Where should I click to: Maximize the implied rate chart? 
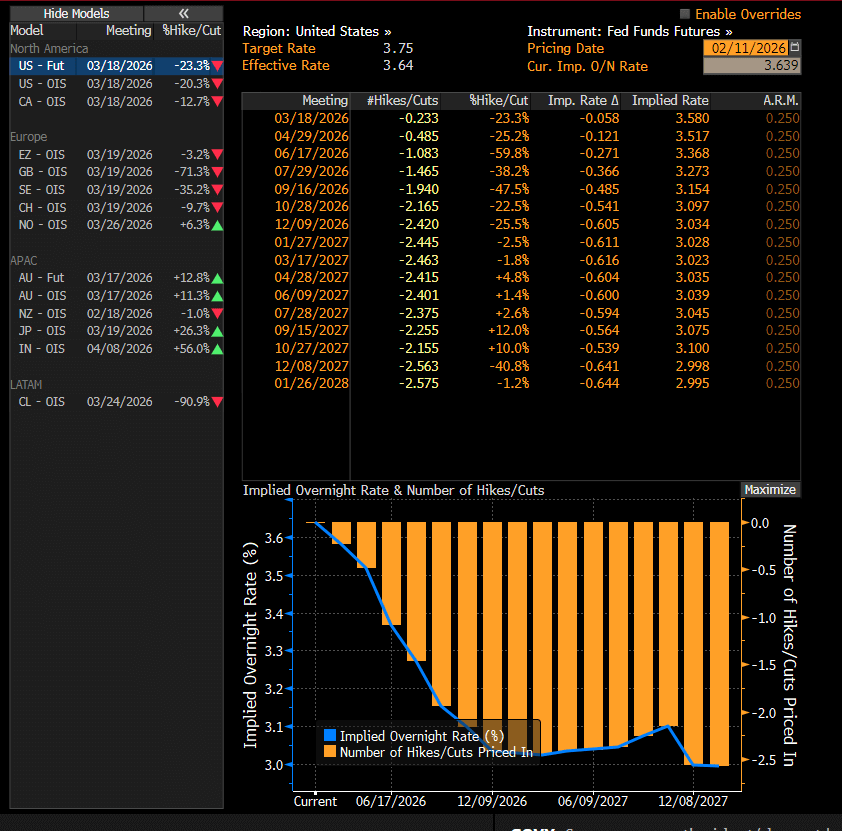pyautogui.click(x=770, y=489)
